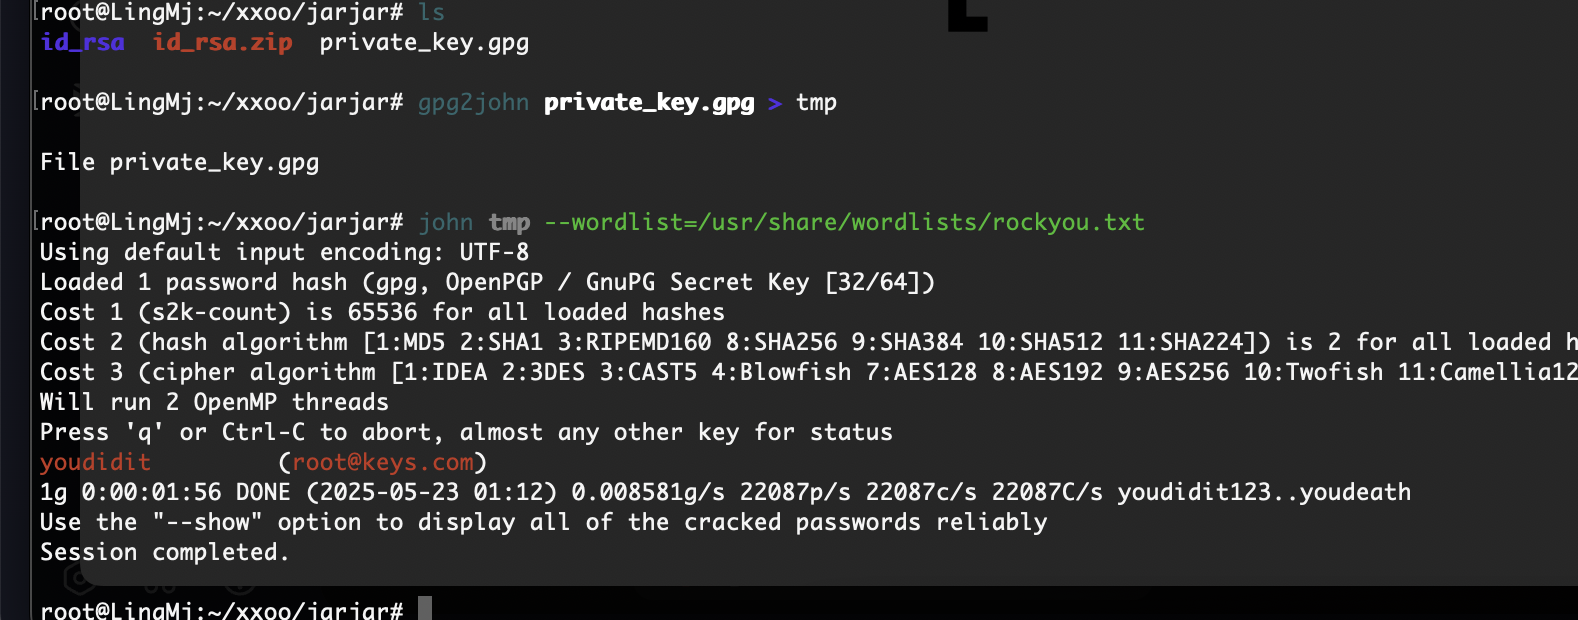Click the tmp output filename after redirect

[x=816, y=103]
